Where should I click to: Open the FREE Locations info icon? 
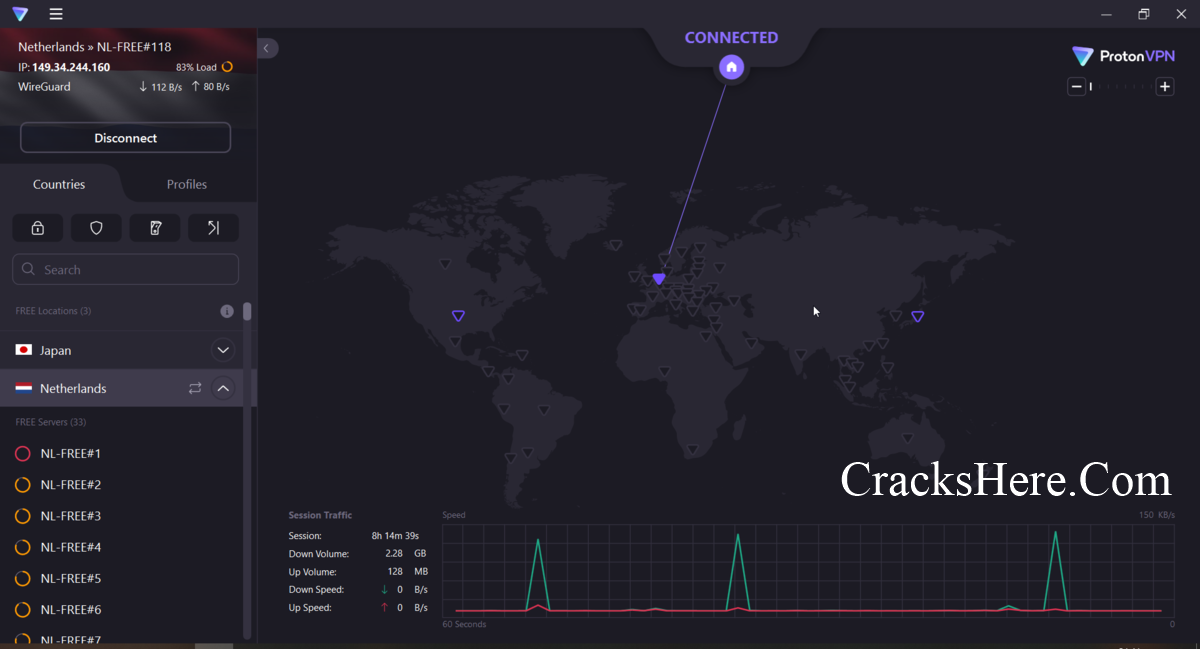tap(227, 311)
